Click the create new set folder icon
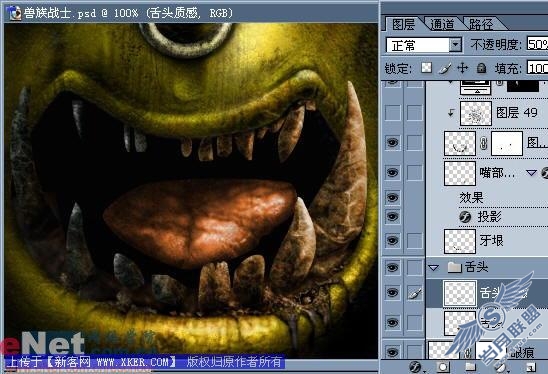548x374 pixels. [x=470, y=367]
